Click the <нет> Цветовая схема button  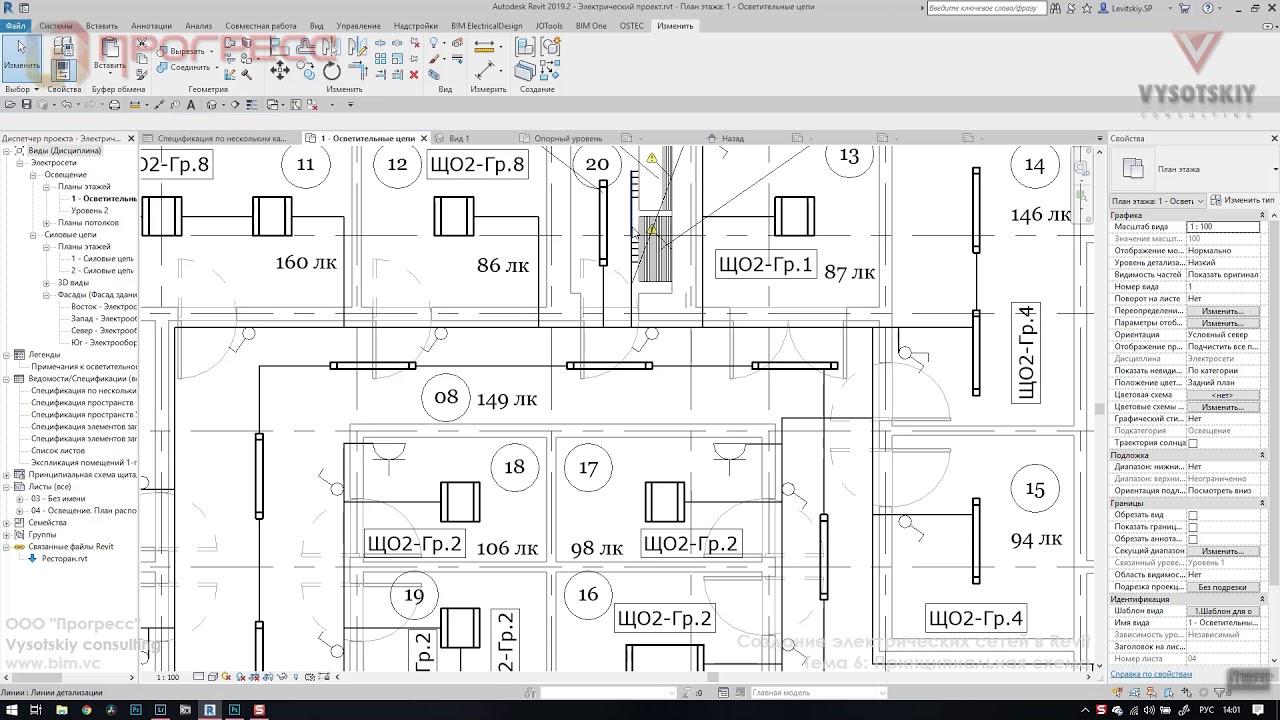click(x=1223, y=395)
